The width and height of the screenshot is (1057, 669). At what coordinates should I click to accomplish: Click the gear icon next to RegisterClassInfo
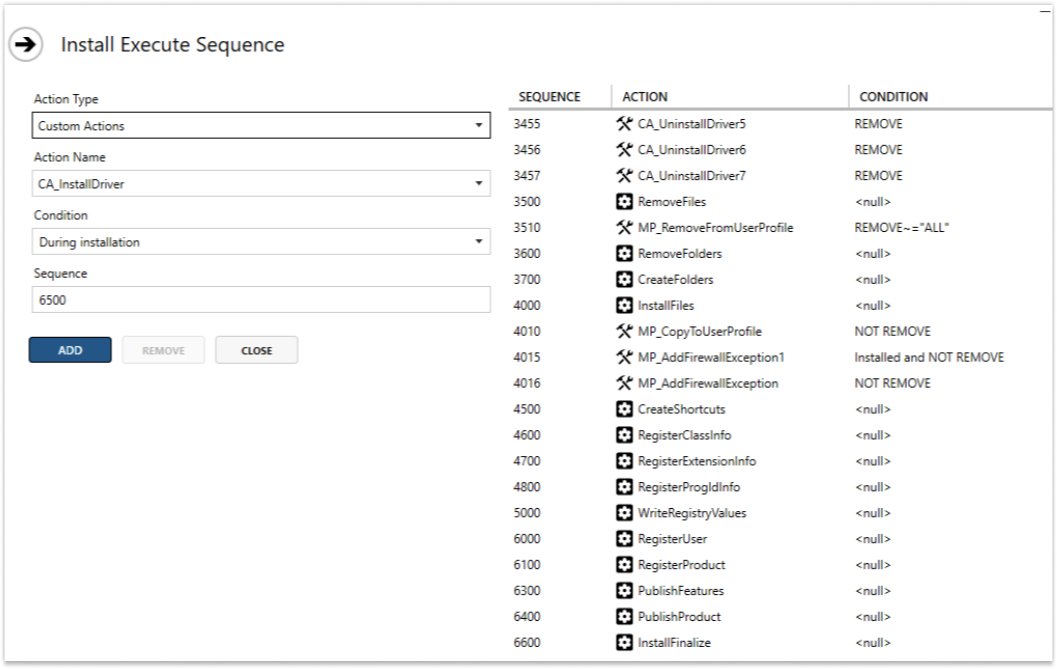624,435
